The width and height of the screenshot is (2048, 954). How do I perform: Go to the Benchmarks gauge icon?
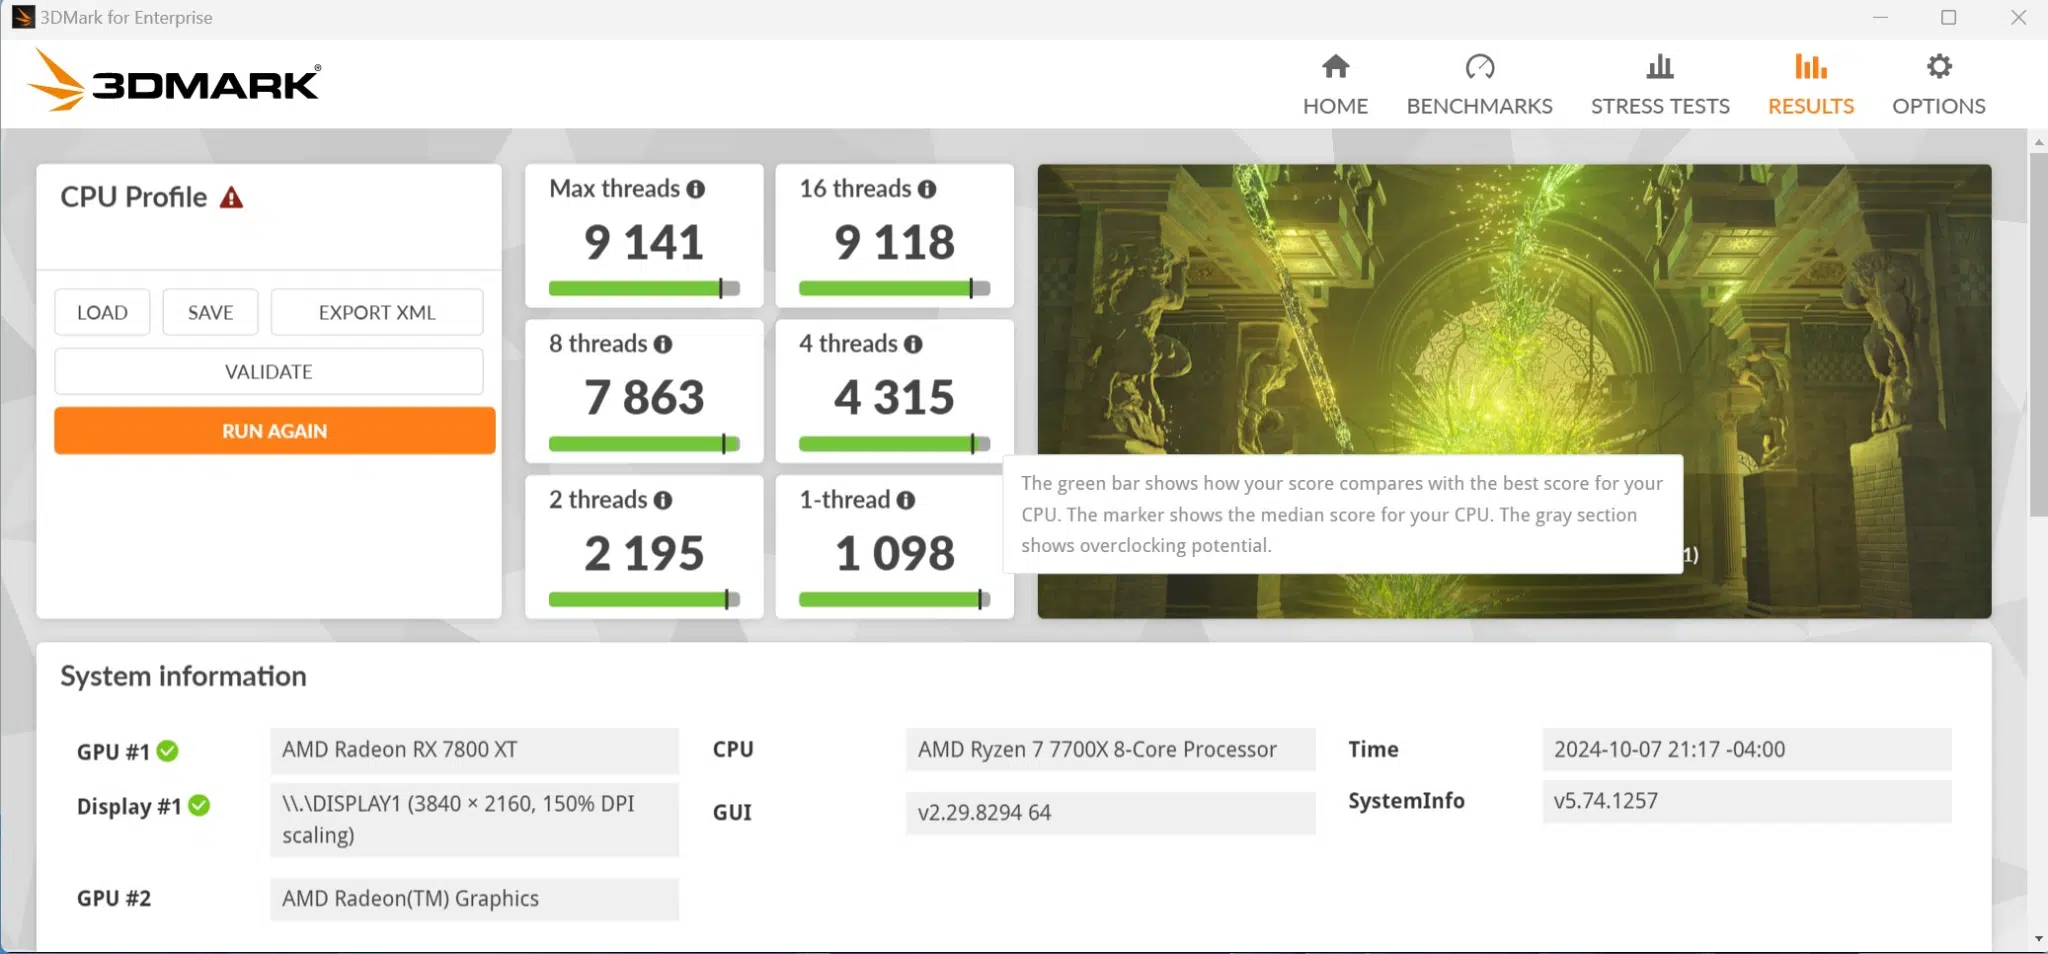coord(1479,67)
